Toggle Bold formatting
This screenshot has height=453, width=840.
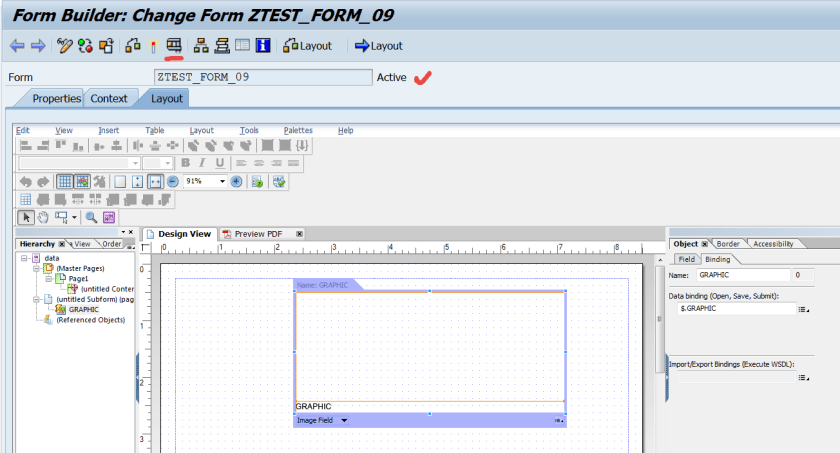coord(185,163)
